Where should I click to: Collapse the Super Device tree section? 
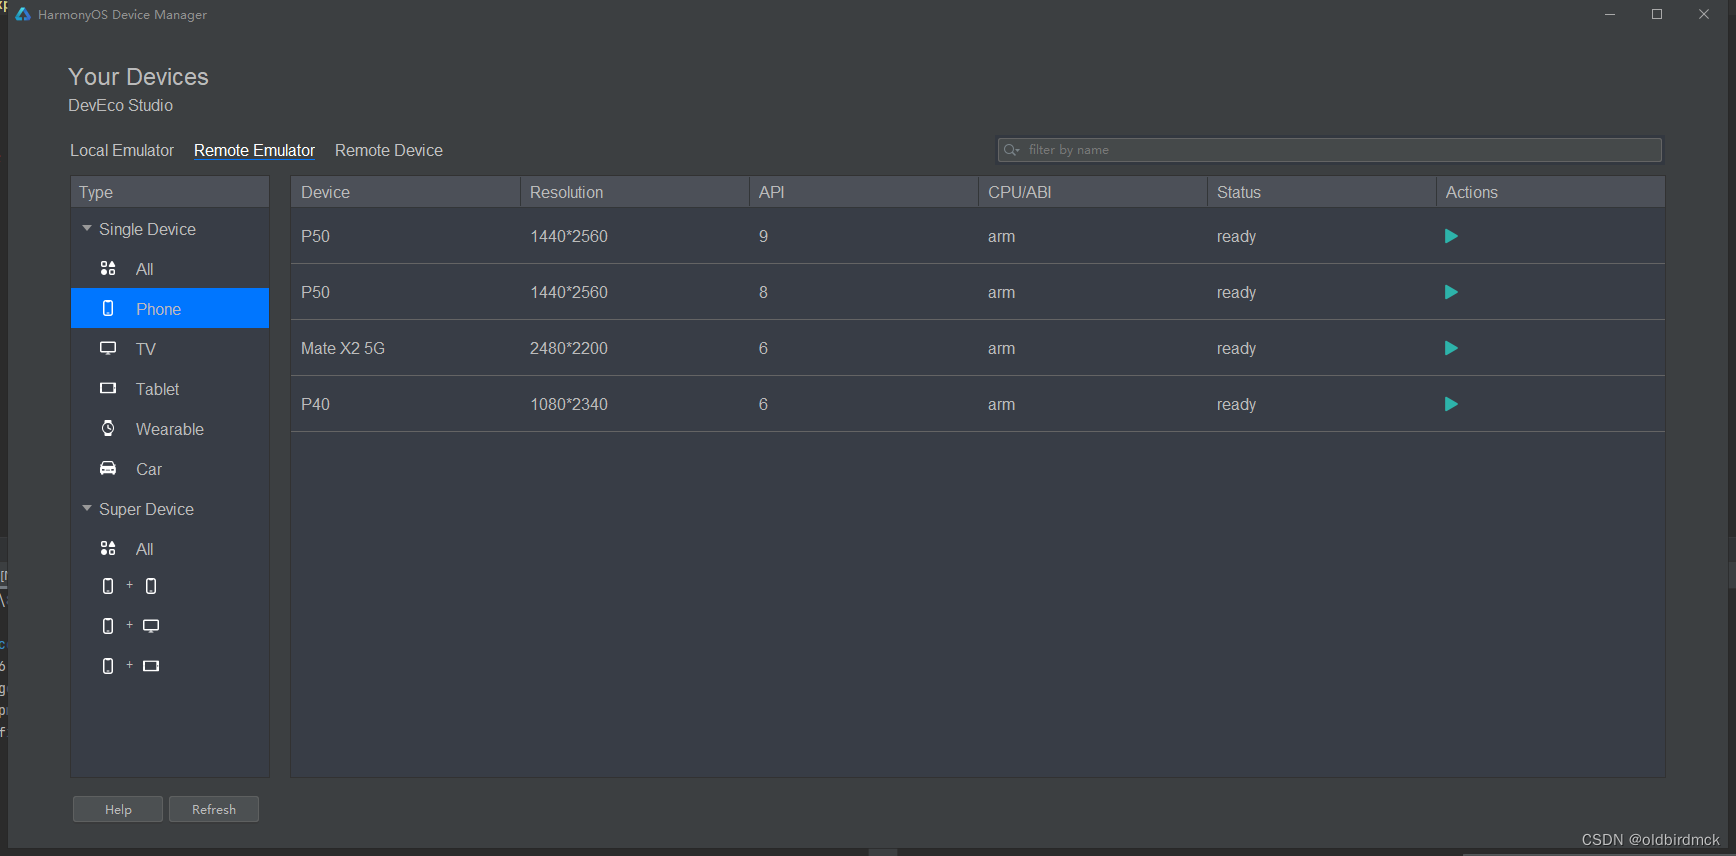[x=87, y=509]
